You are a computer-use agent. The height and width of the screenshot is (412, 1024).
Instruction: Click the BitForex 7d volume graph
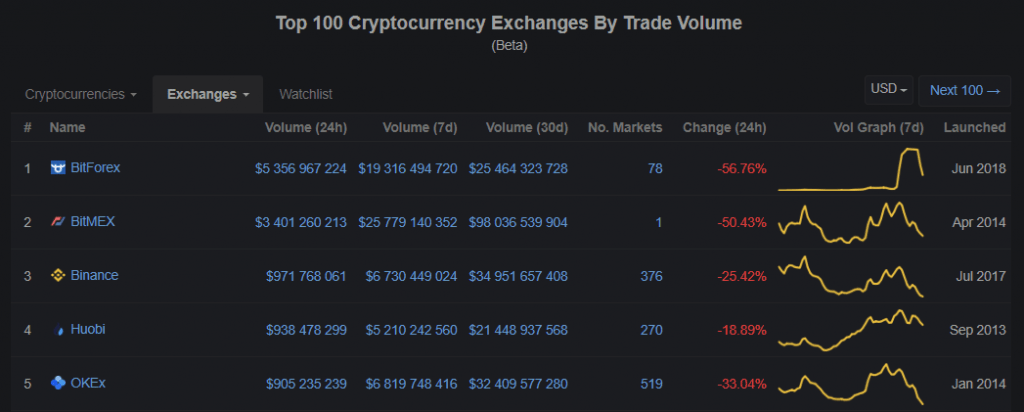850,169
